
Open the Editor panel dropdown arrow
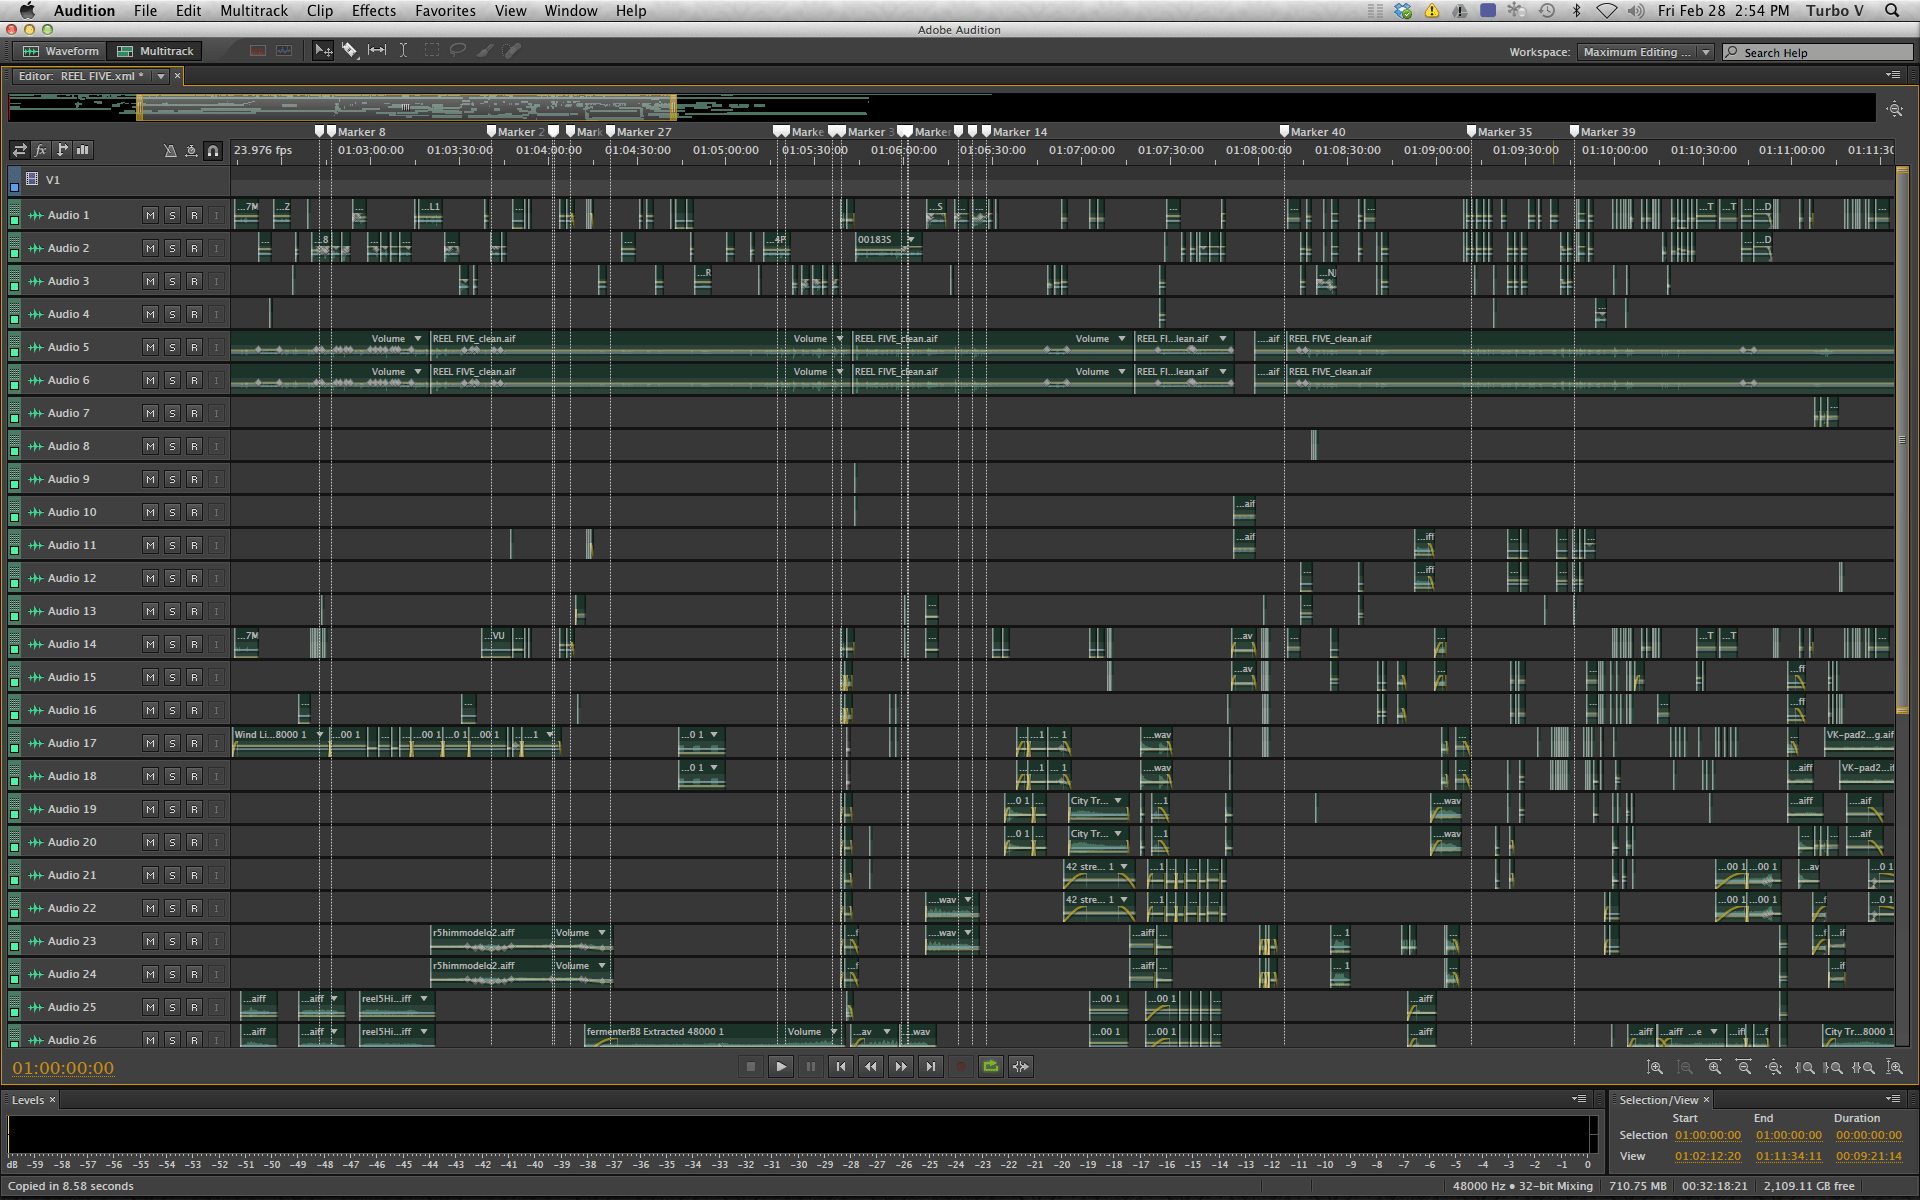pos(161,75)
